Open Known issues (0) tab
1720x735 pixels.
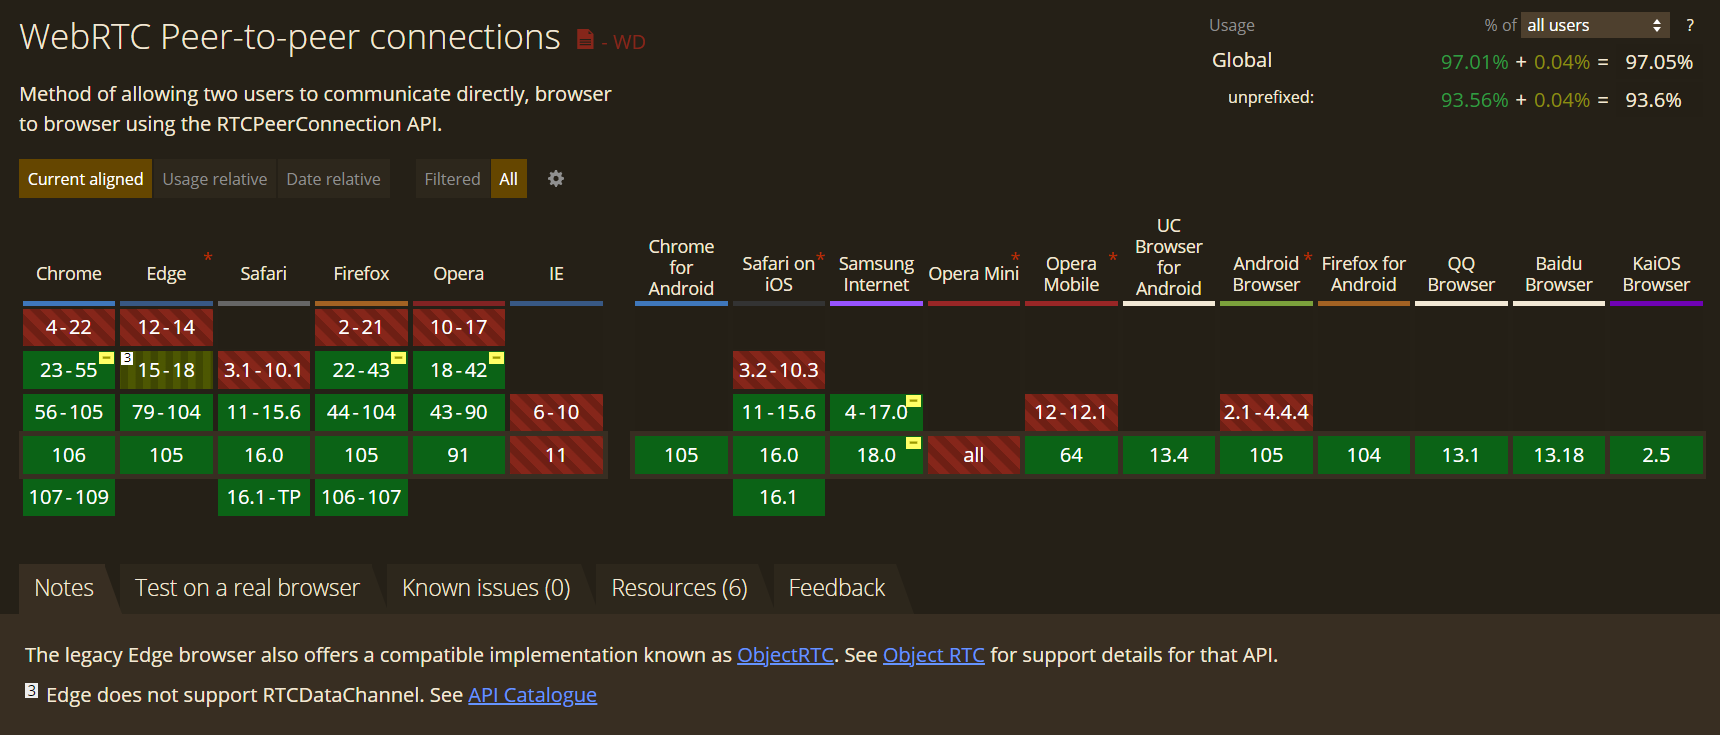coord(486,588)
